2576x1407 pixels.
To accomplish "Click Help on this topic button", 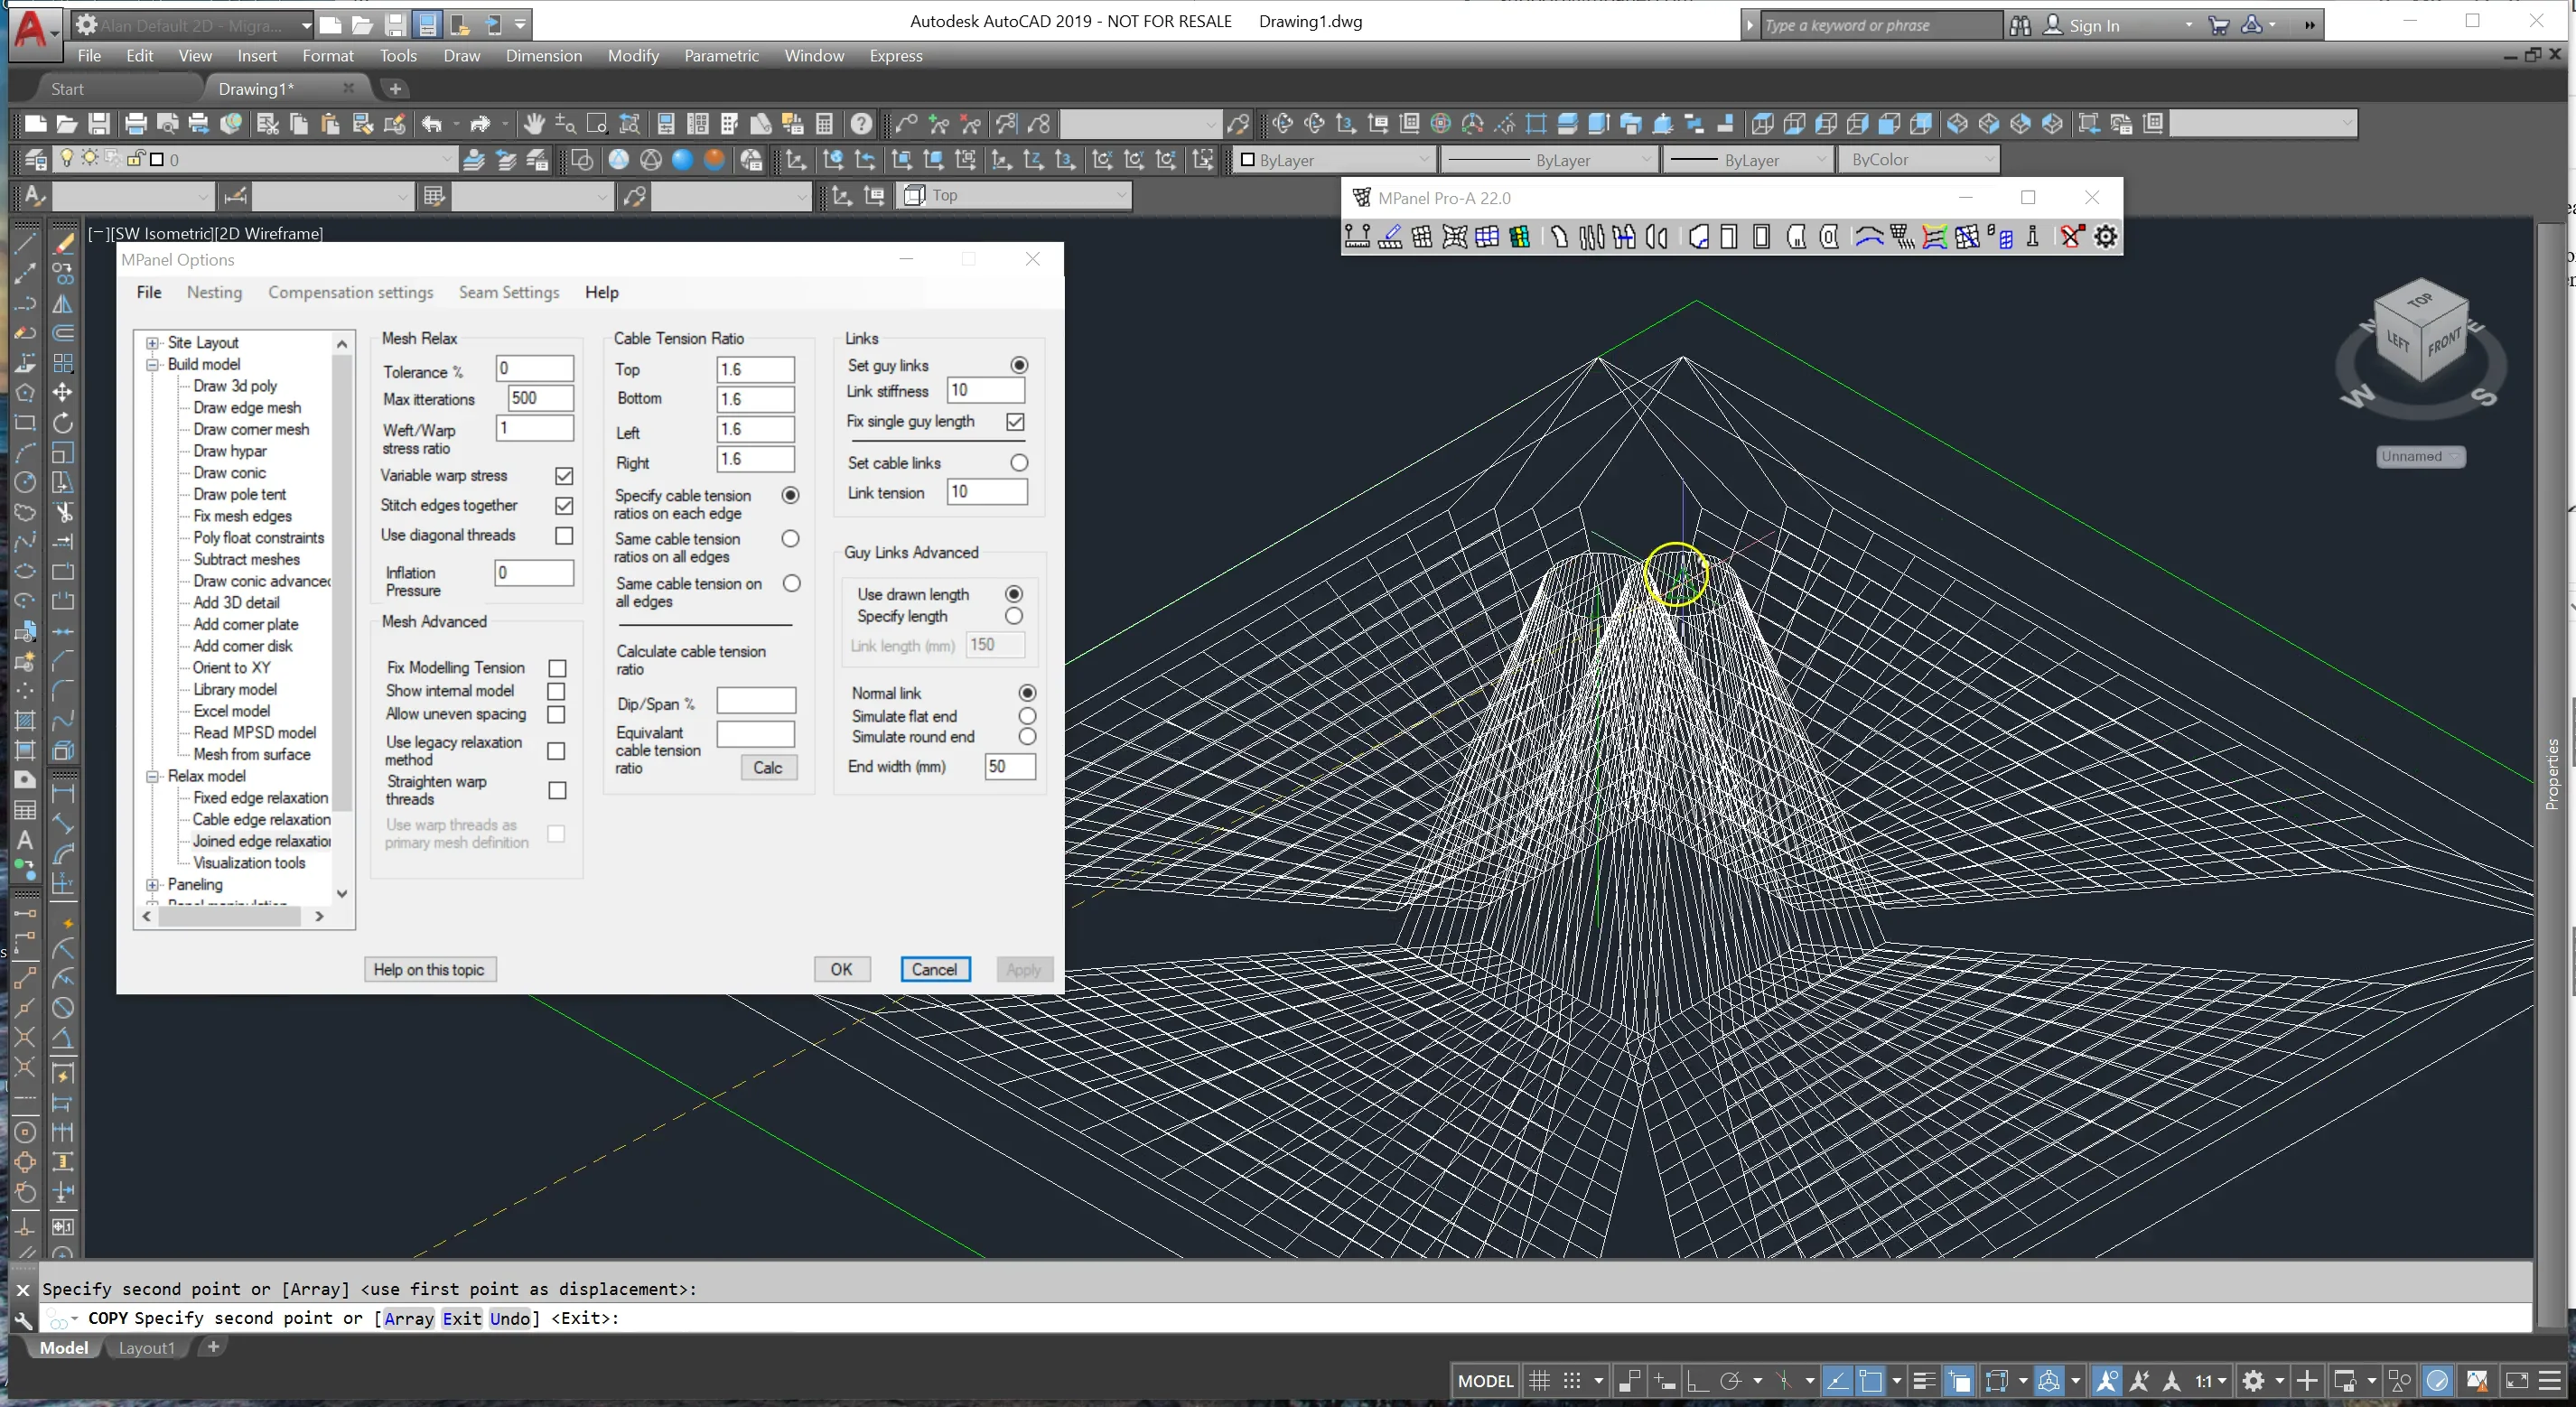I will [x=429, y=970].
